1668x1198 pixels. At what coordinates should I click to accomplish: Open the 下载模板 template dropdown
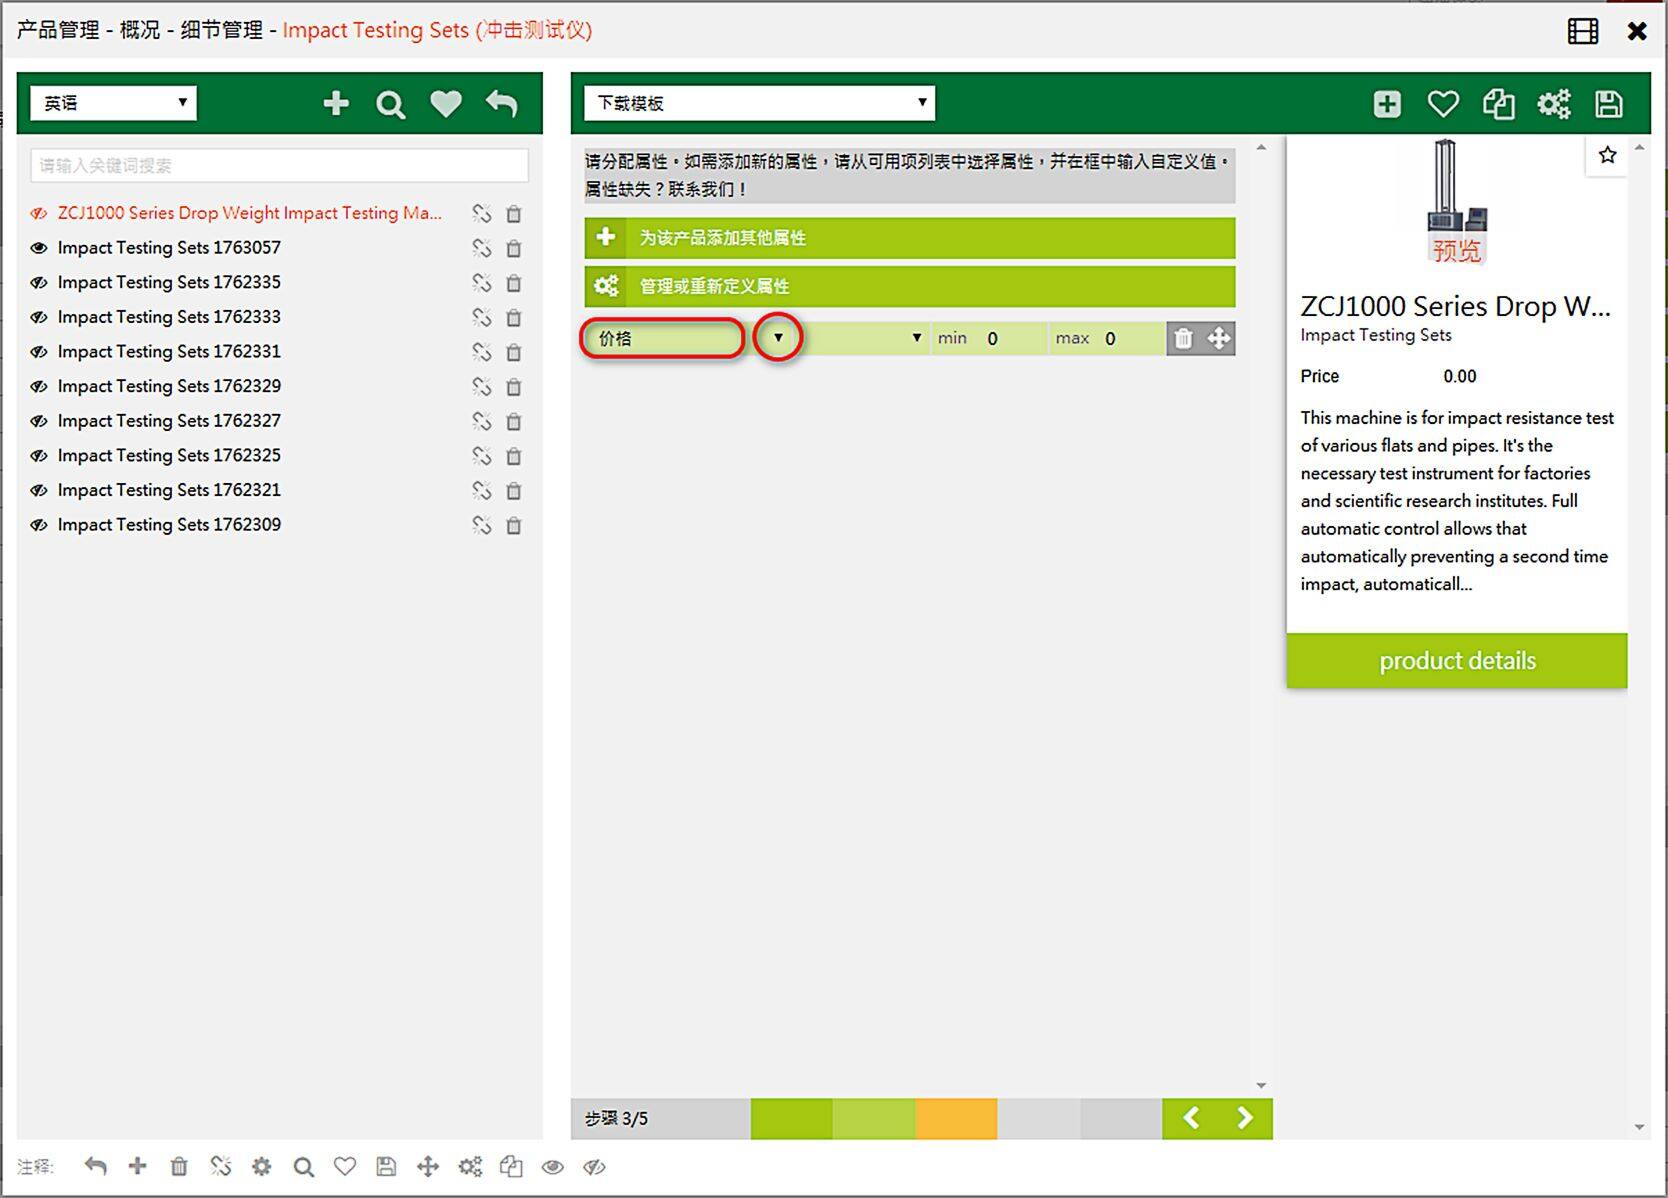point(759,103)
